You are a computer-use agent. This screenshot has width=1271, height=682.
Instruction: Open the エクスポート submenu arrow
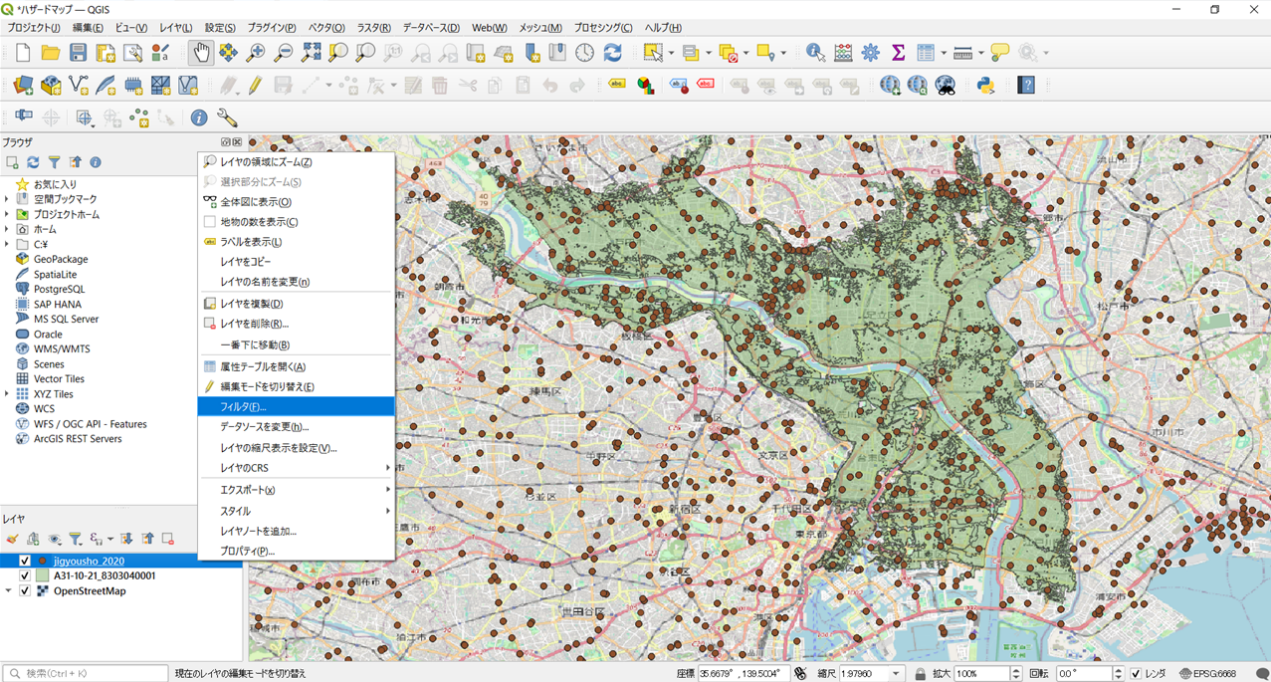click(388, 490)
